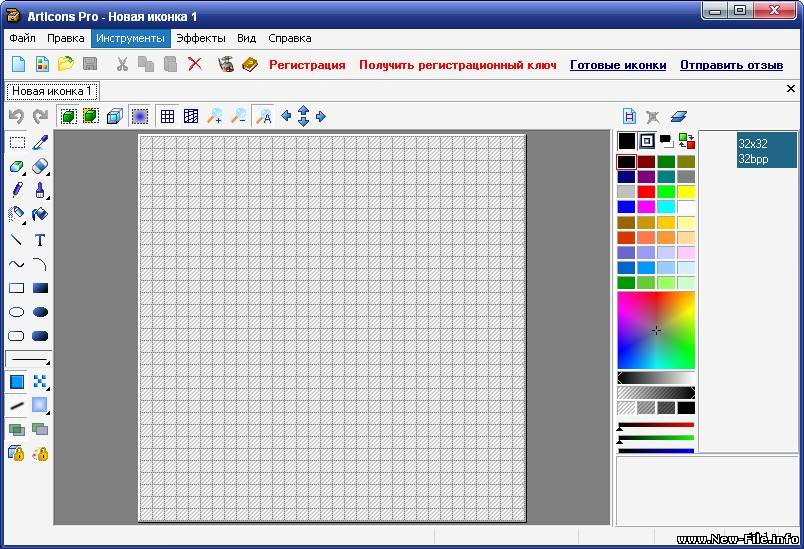Click the Регистрация link
This screenshot has height=549, width=804.
pyautogui.click(x=307, y=65)
